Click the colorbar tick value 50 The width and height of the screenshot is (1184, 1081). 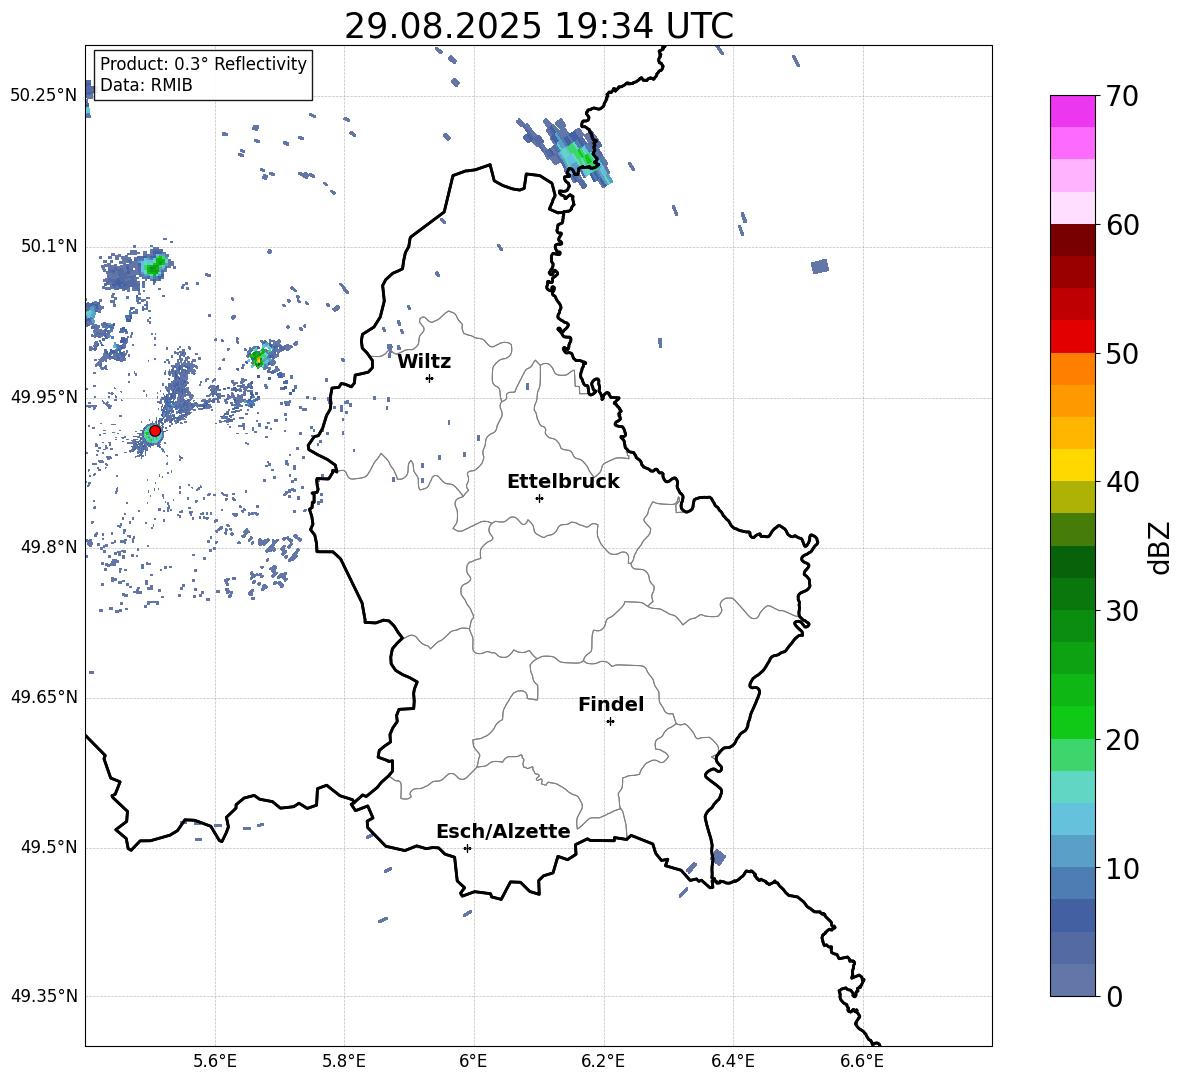[x=1123, y=353]
